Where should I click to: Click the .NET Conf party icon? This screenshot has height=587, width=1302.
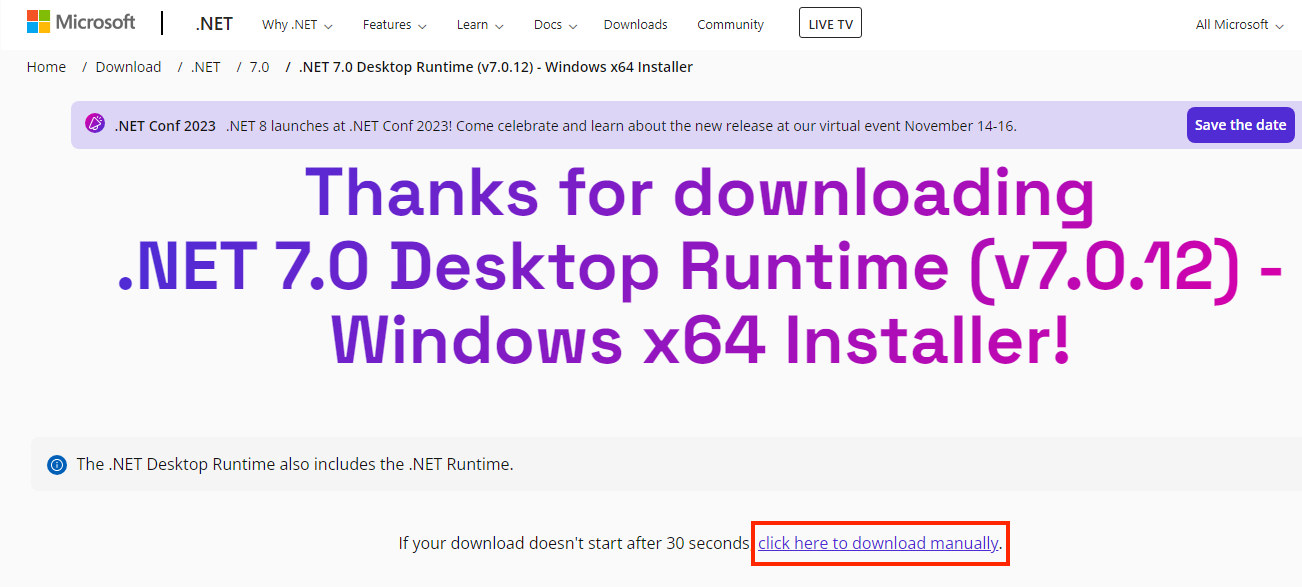tap(95, 124)
